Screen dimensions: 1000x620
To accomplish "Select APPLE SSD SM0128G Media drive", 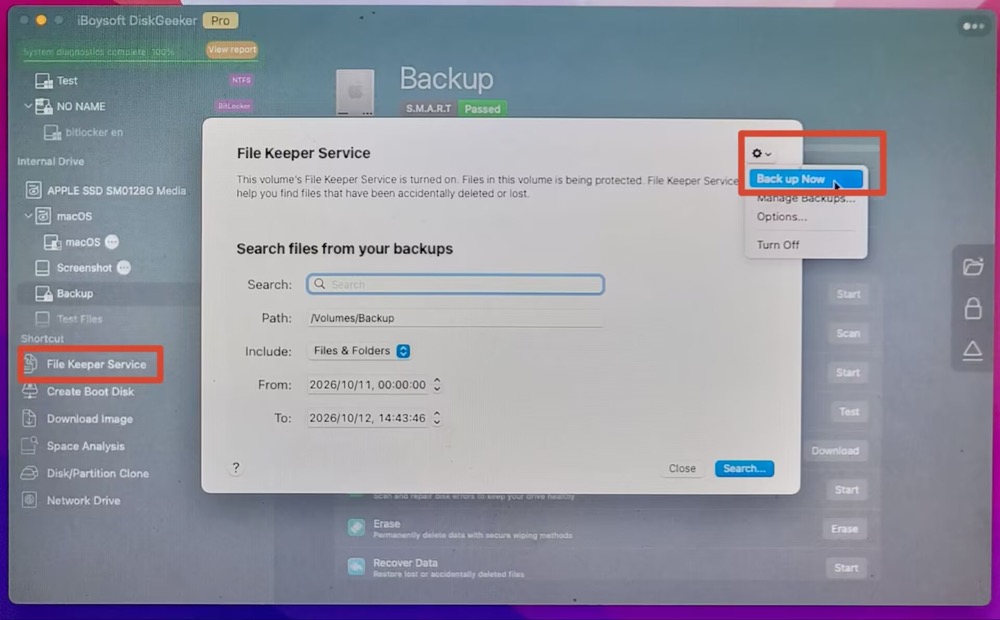I will pos(116,190).
